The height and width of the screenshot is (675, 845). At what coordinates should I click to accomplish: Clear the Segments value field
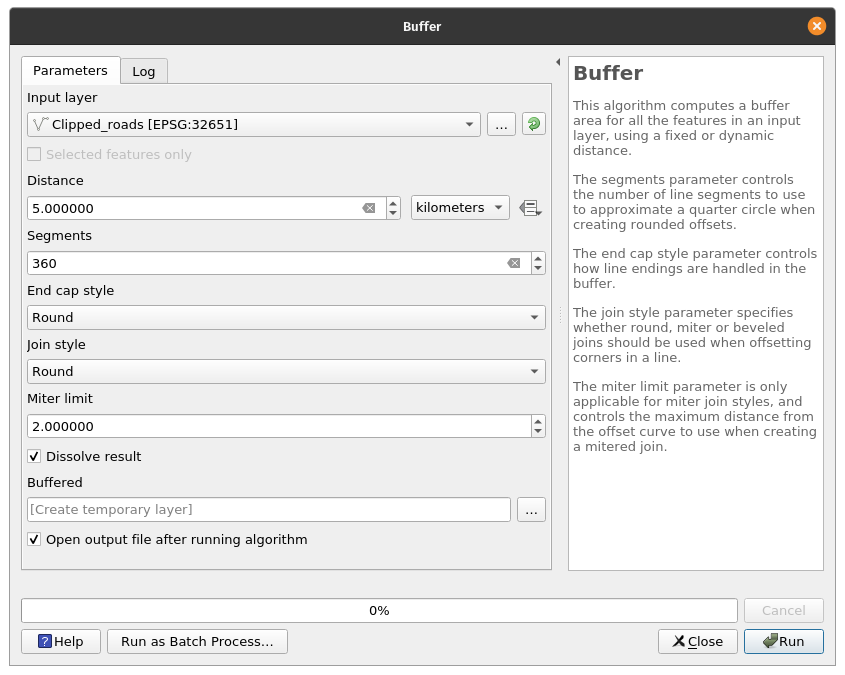click(x=513, y=263)
